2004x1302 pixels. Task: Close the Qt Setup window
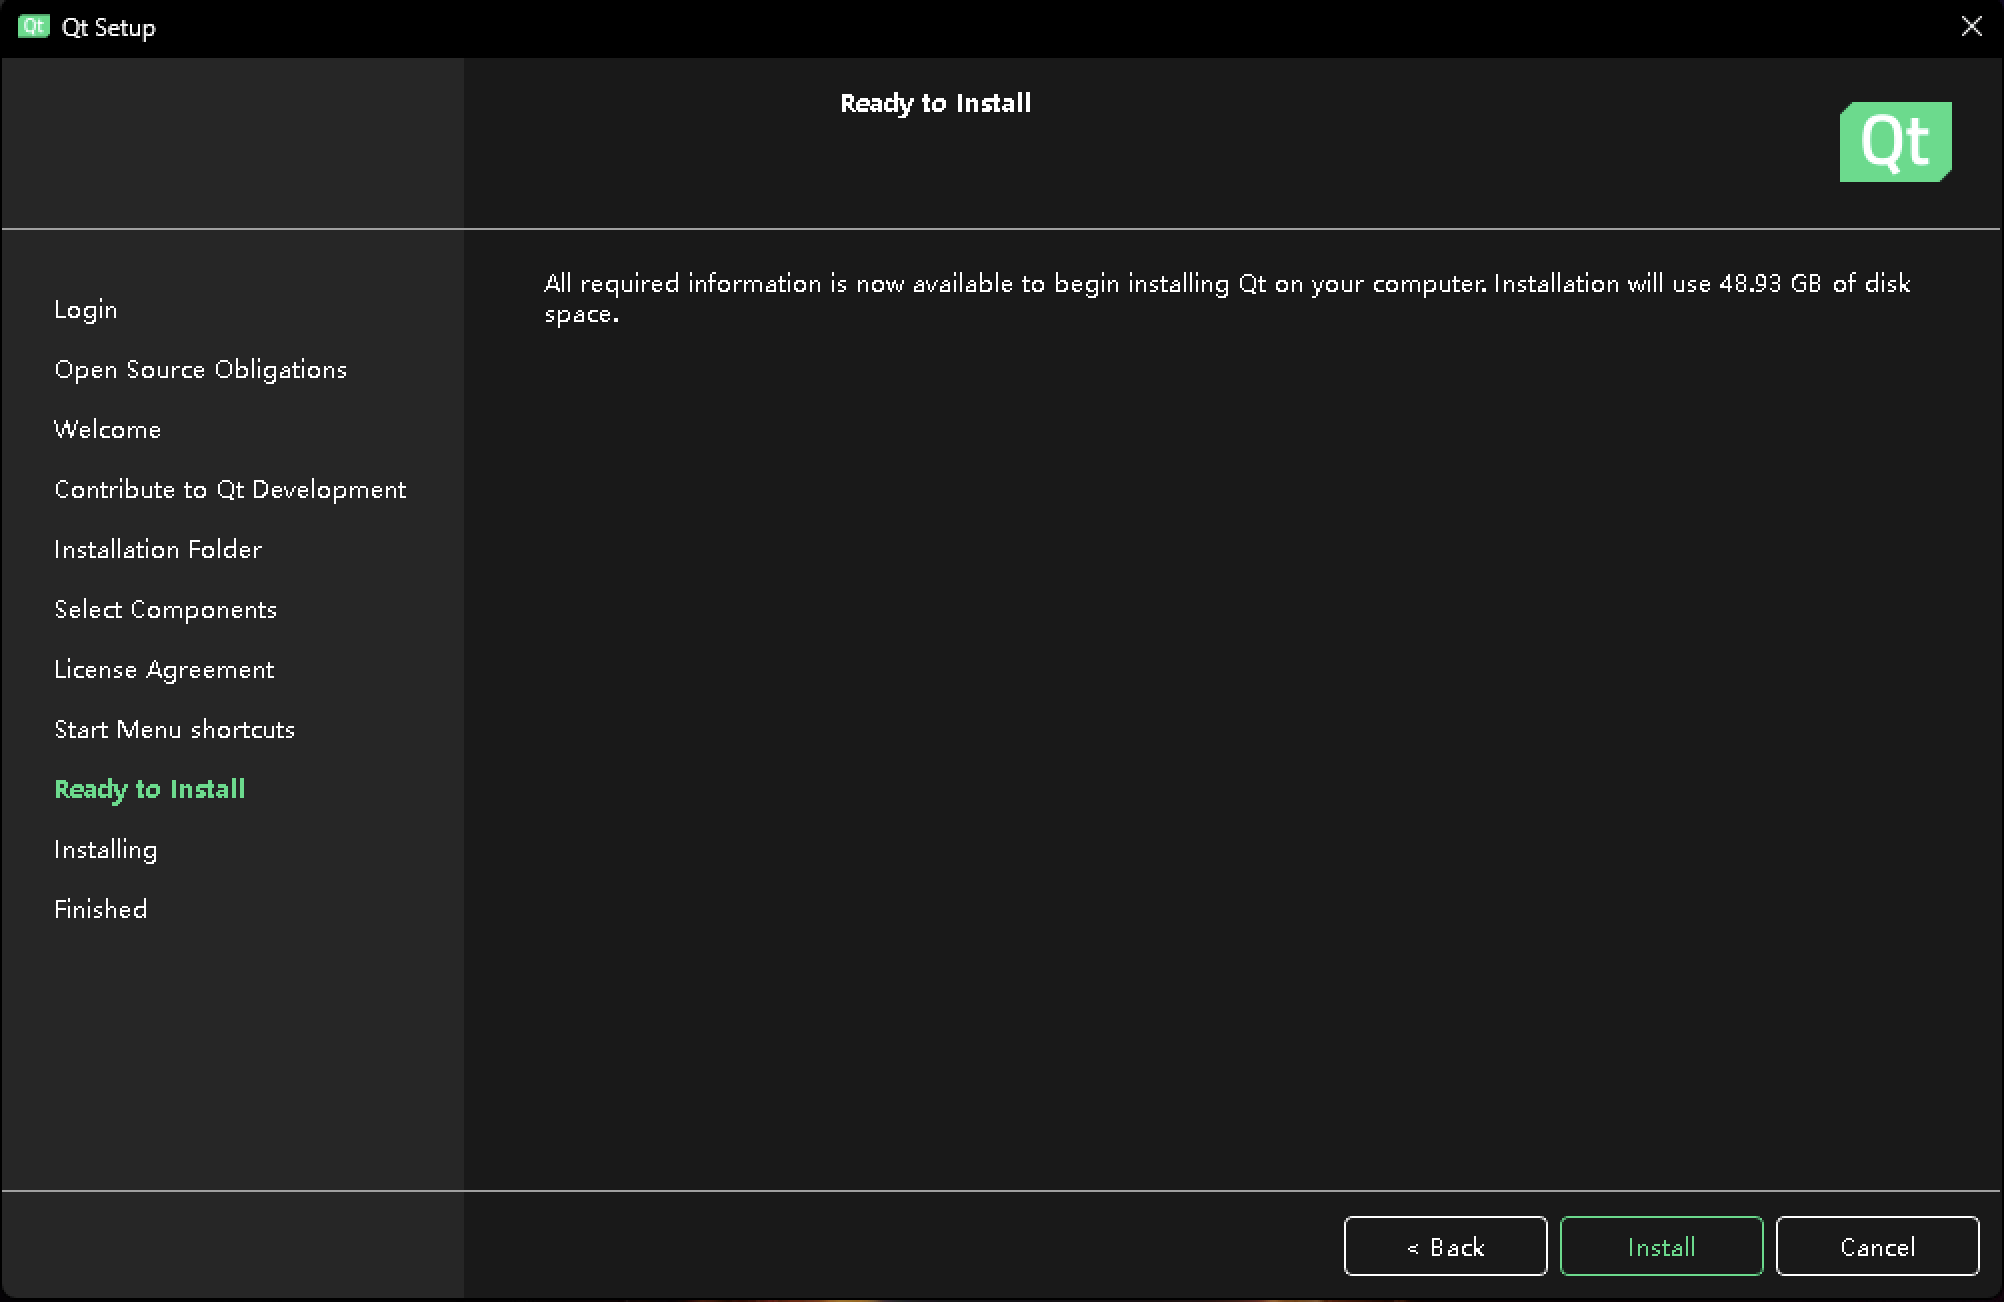[x=1970, y=27]
